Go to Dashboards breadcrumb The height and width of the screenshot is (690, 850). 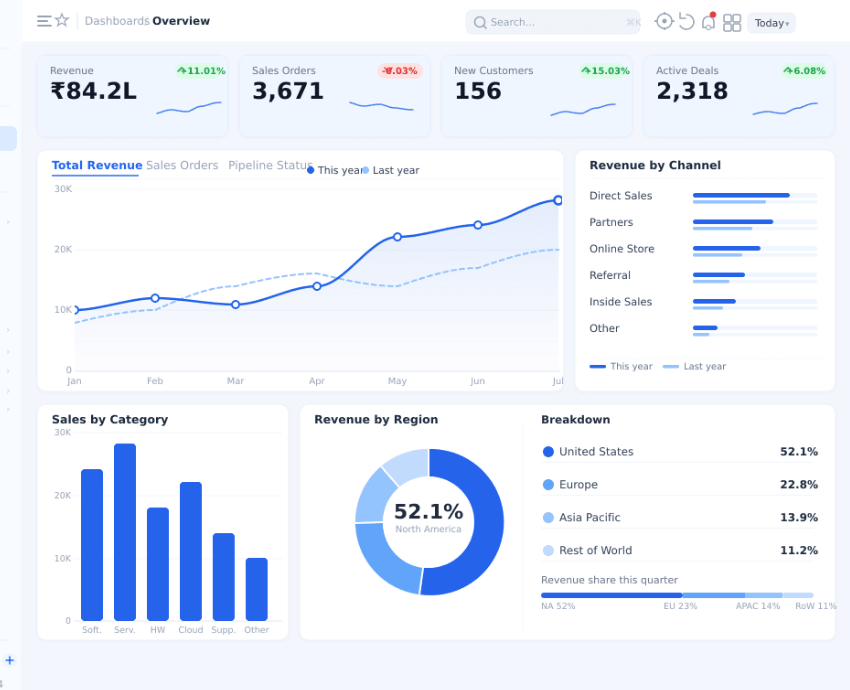pos(117,21)
